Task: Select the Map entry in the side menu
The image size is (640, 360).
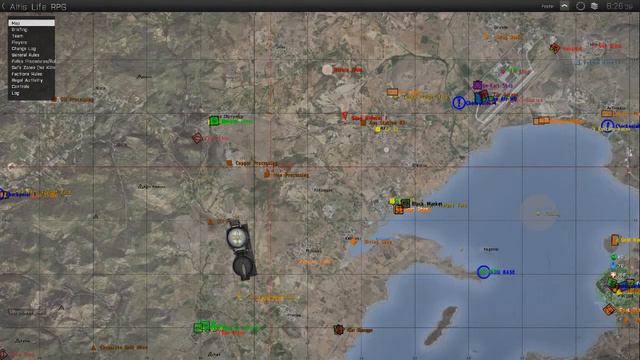Action: [x=31, y=23]
